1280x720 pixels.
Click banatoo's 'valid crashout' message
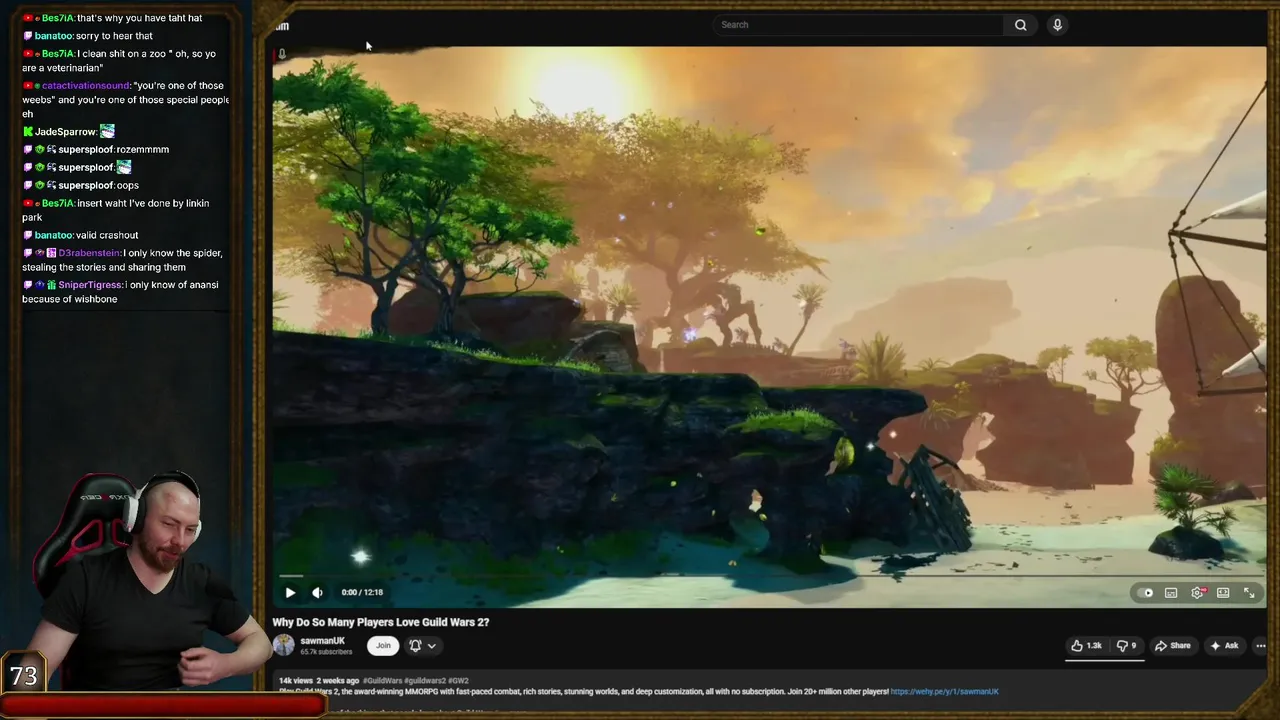pos(107,235)
